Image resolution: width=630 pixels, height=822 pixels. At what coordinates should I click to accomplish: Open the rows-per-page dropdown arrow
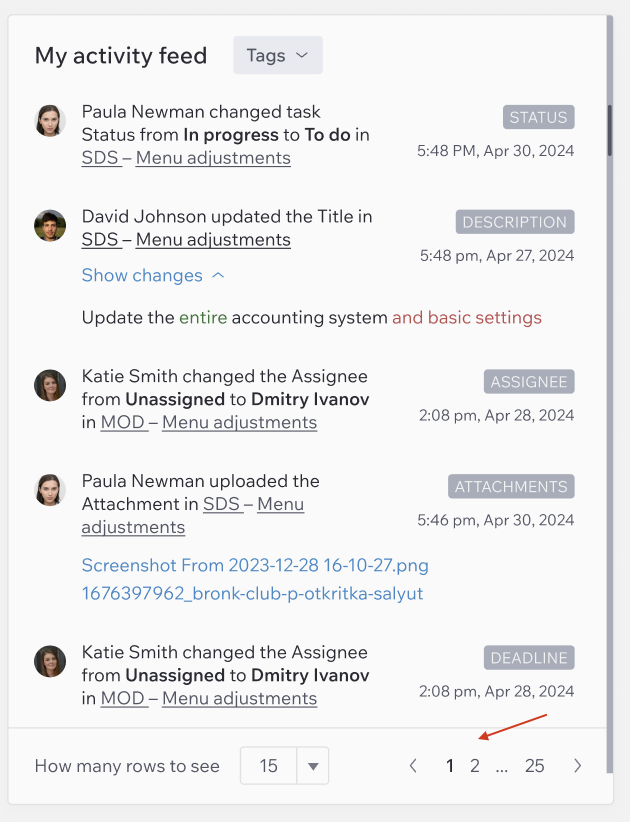312,767
